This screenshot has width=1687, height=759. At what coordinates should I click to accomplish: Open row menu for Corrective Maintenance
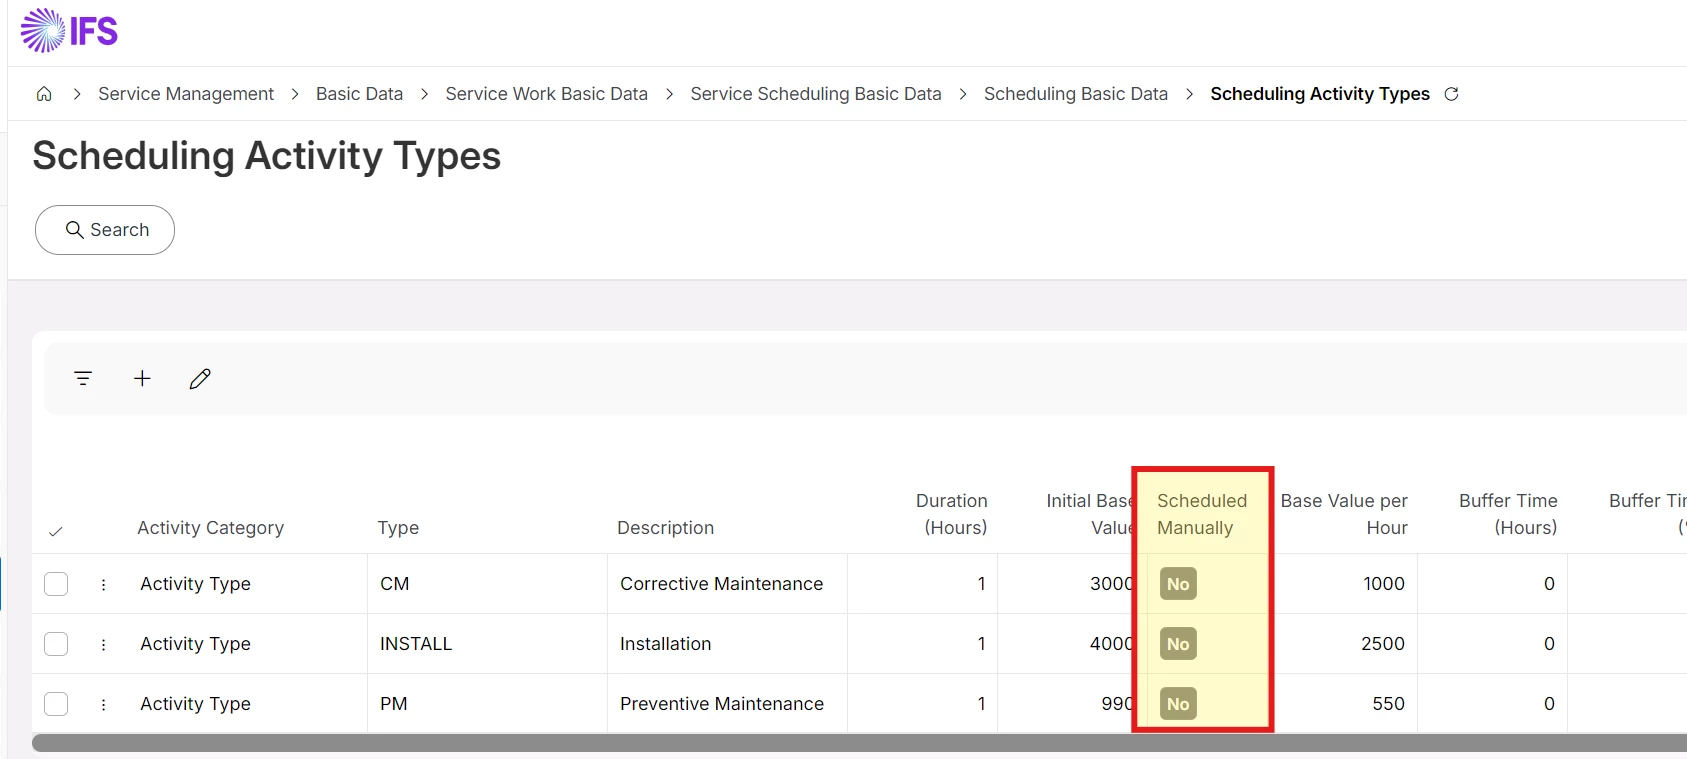(x=103, y=584)
